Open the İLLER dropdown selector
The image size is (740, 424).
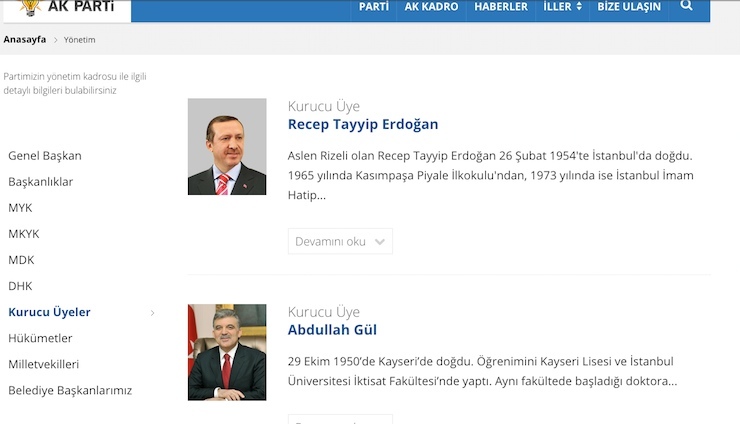[563, 7]
